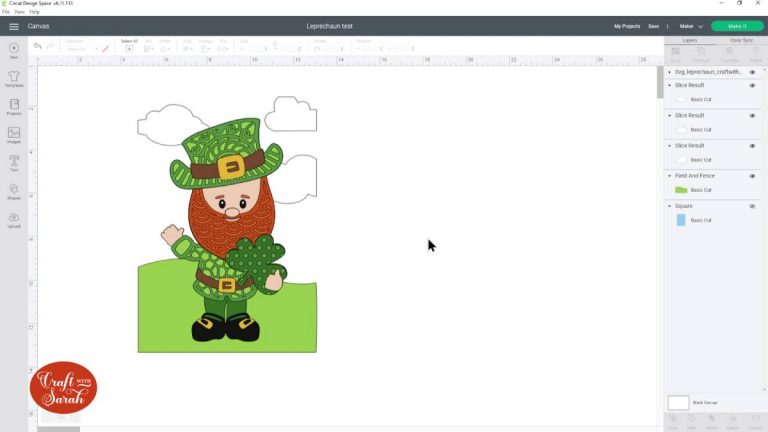
Task: Select the Text tool
Action: (x=14, y=161)
